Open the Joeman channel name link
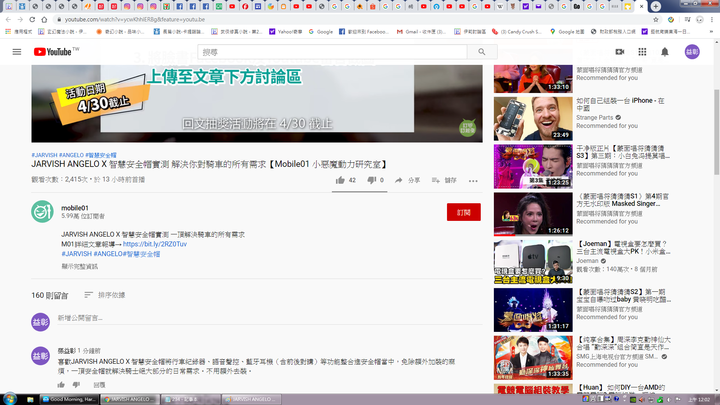This screenshot has height=405, width=720. [x=587, y=261]
